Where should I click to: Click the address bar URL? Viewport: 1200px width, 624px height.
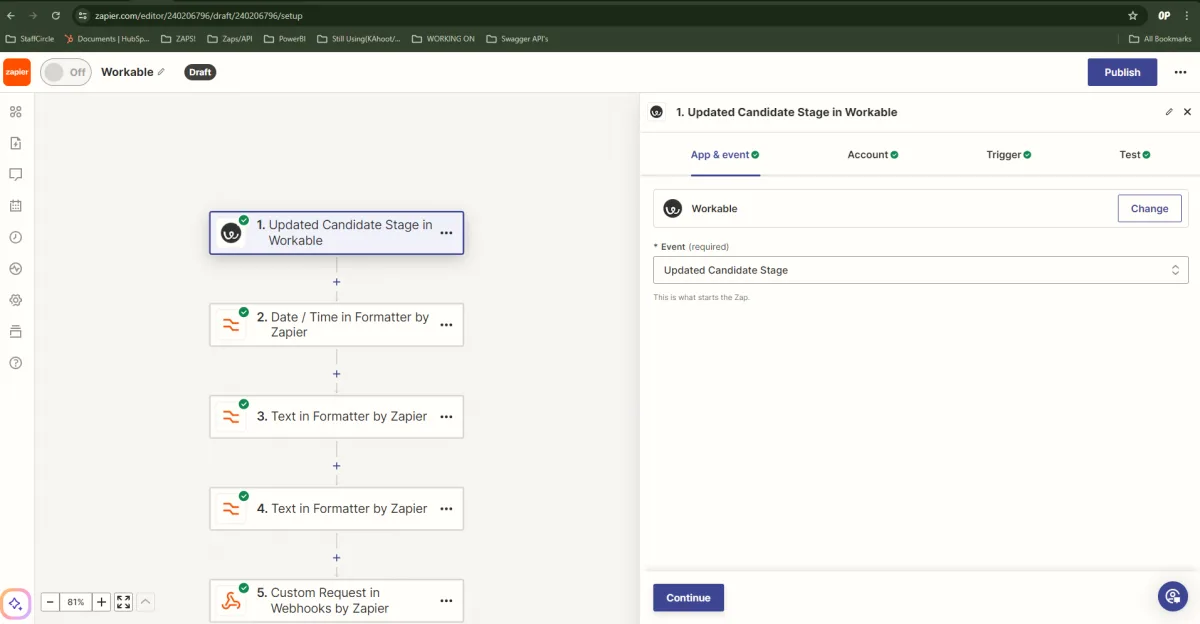pyautogui.click(x=200, y=16)
